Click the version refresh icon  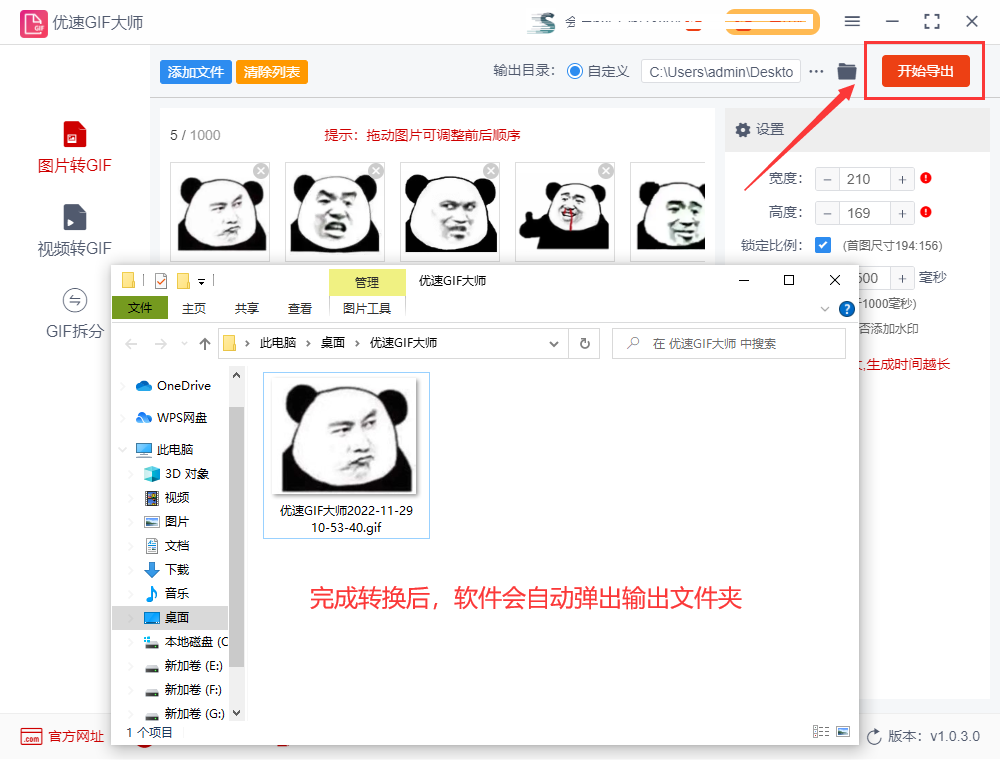874,736
